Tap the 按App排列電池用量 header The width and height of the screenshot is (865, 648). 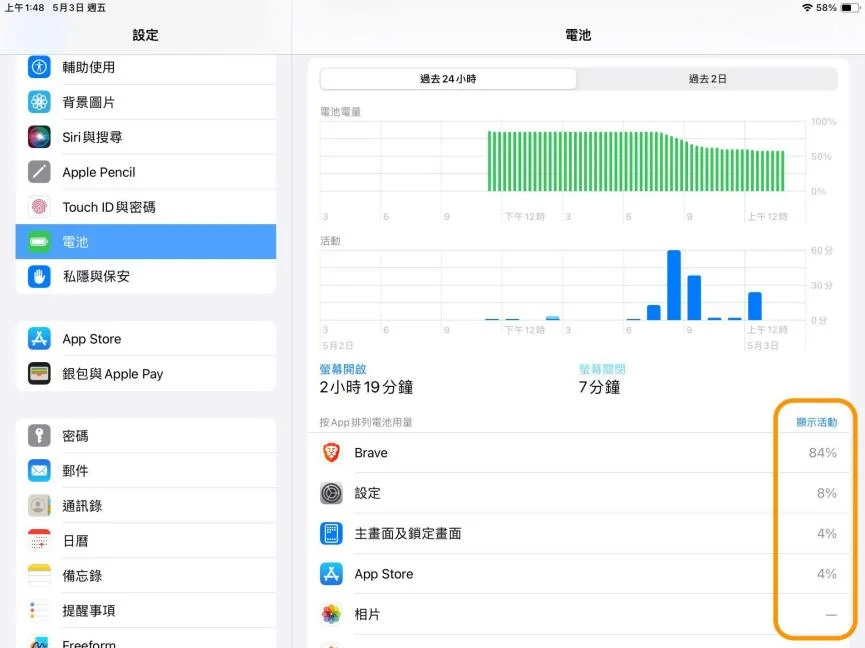pos(366,422)
